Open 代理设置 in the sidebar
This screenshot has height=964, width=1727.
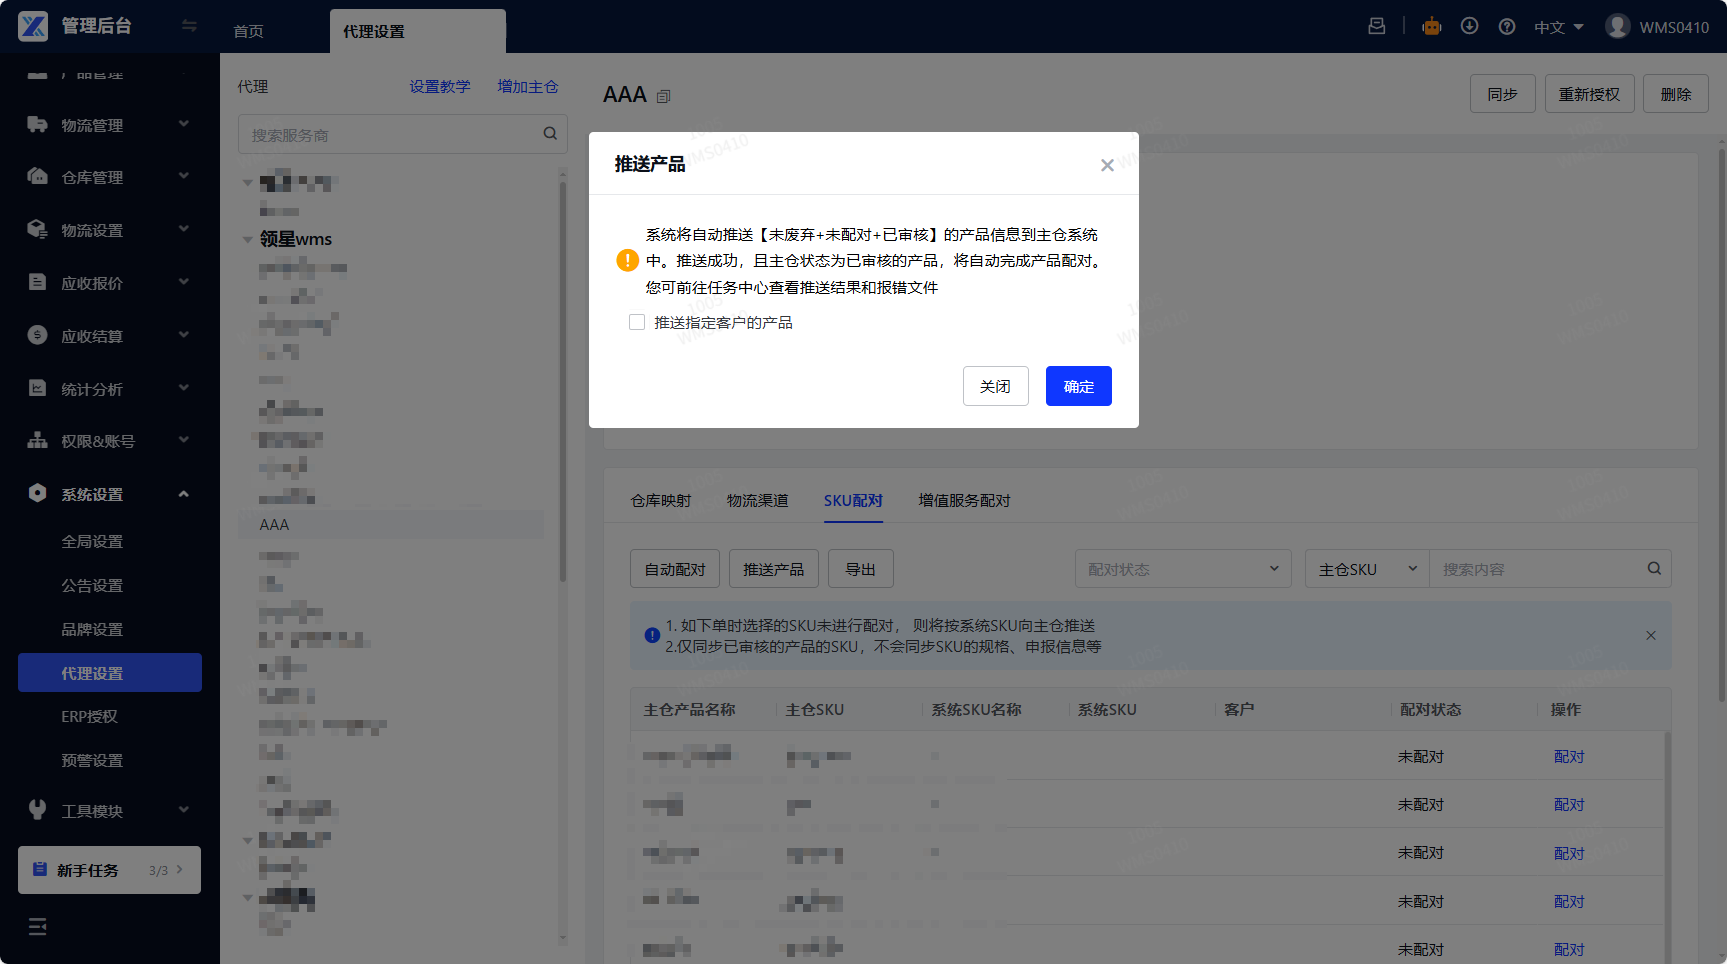(110, 673)
